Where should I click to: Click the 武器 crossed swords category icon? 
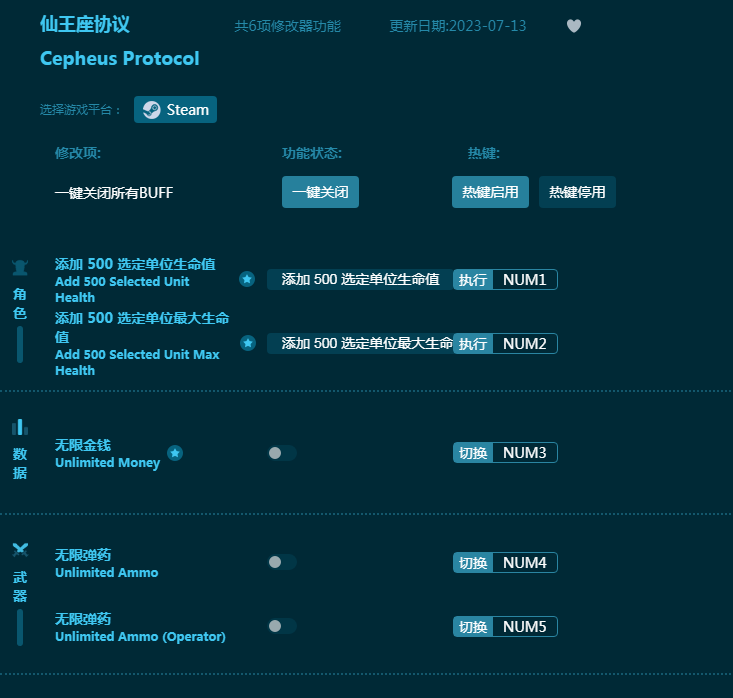[x=20, y=550]
